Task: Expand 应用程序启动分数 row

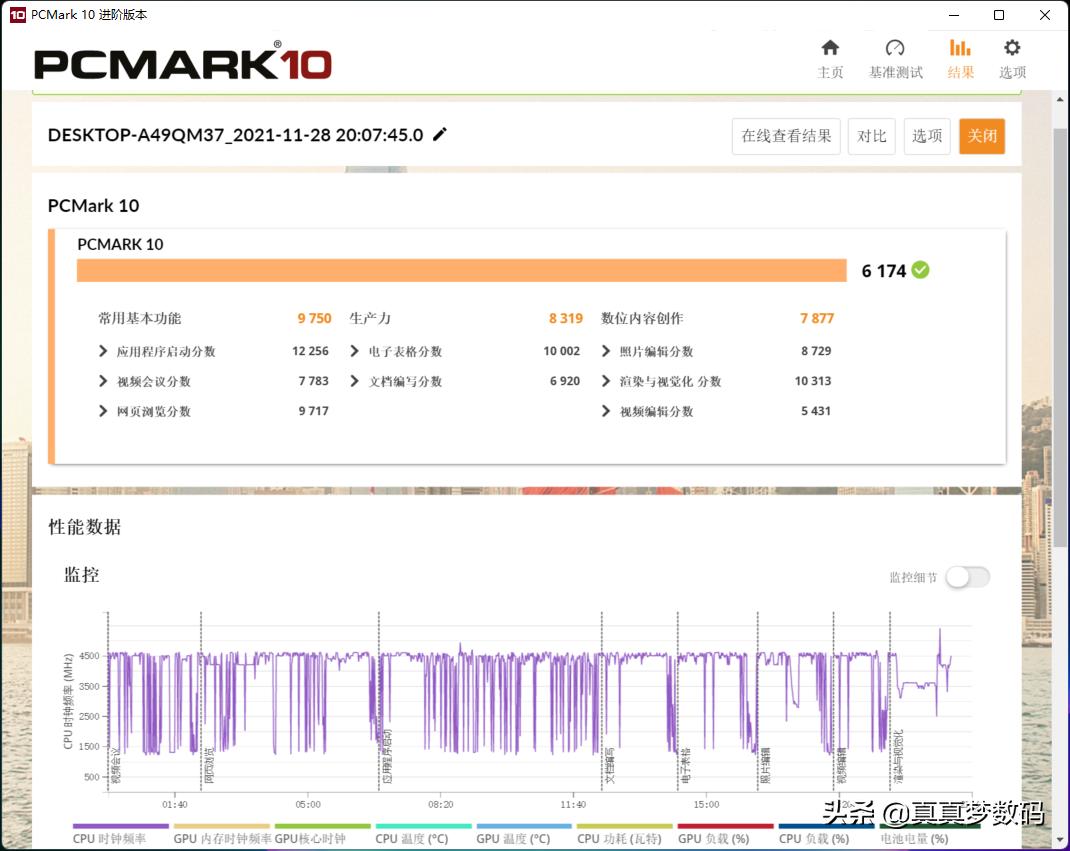Action: click(104, 351)
